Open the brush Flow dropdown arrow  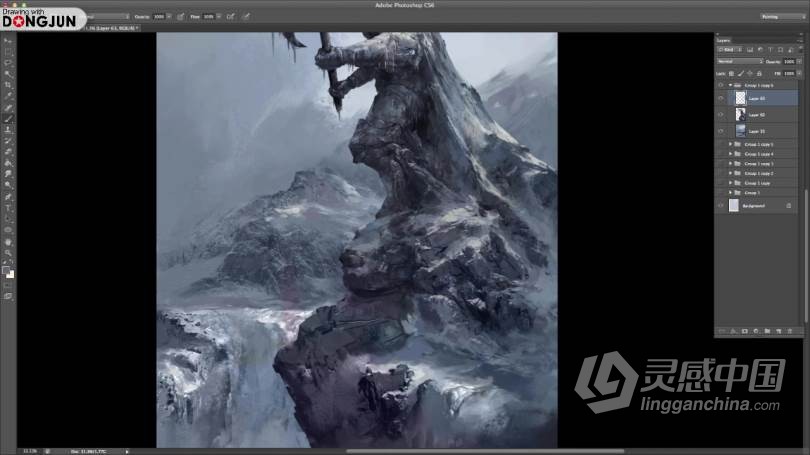pyautogui.click(x=219, y=17)
